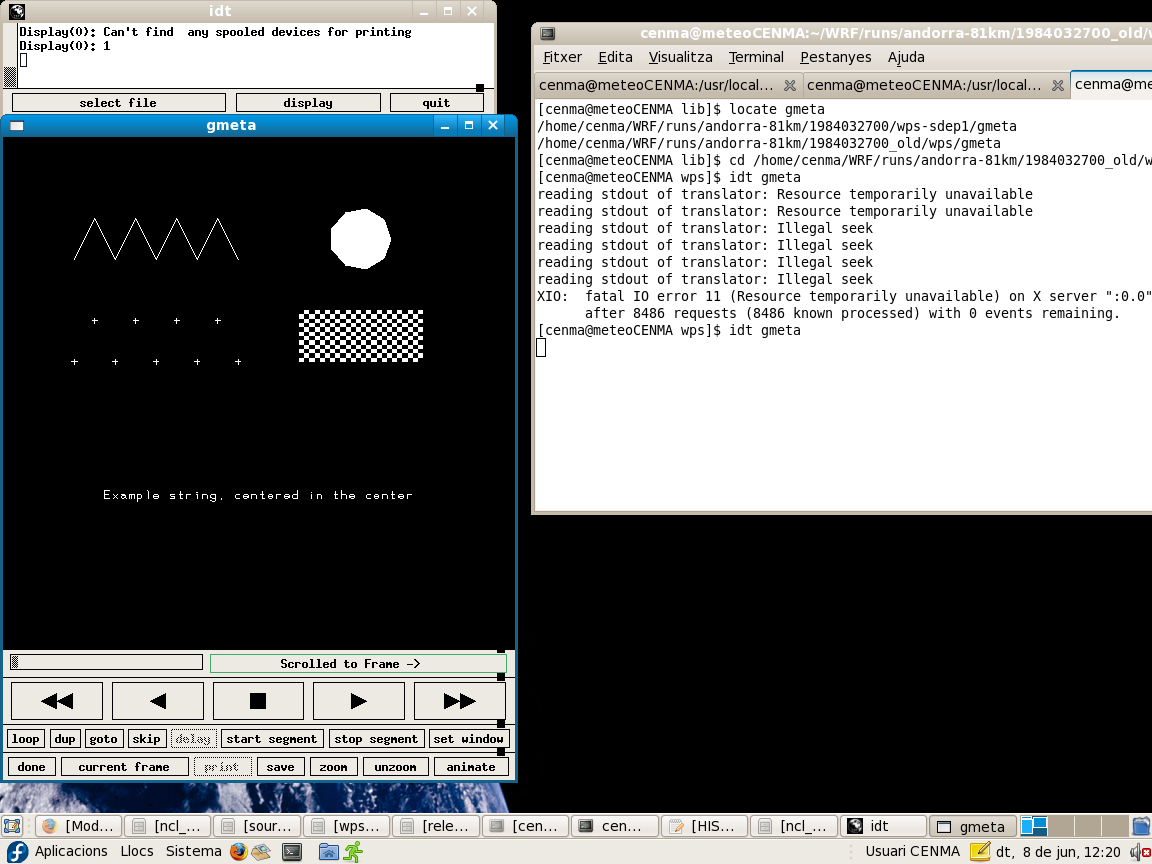Toggle the zoom button in gmeta
Screen dimensions: 1152x864
[x=333, y=767]
